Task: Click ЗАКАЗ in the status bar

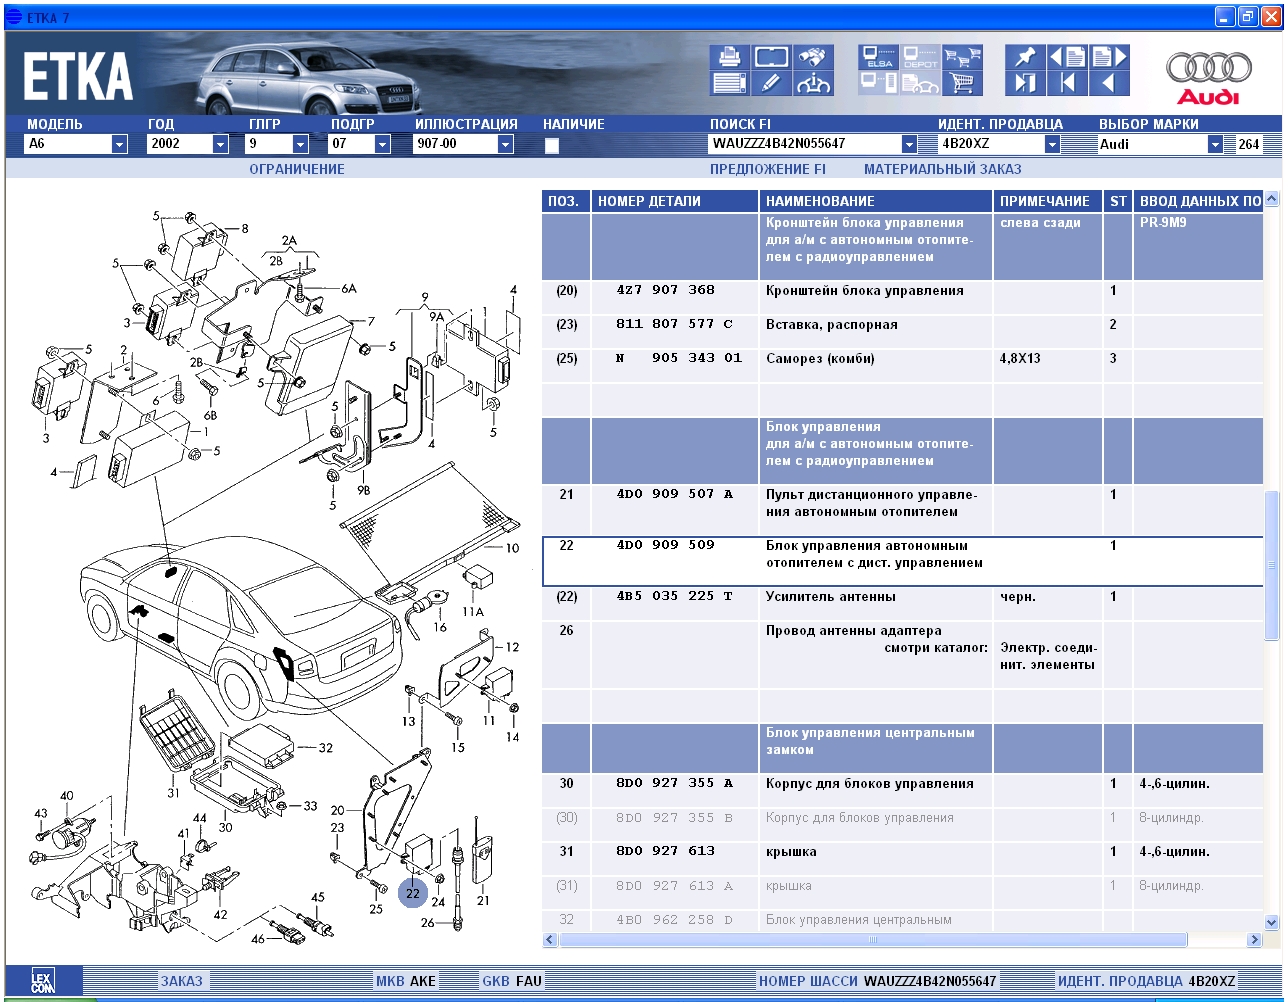Action: [182, 981]
